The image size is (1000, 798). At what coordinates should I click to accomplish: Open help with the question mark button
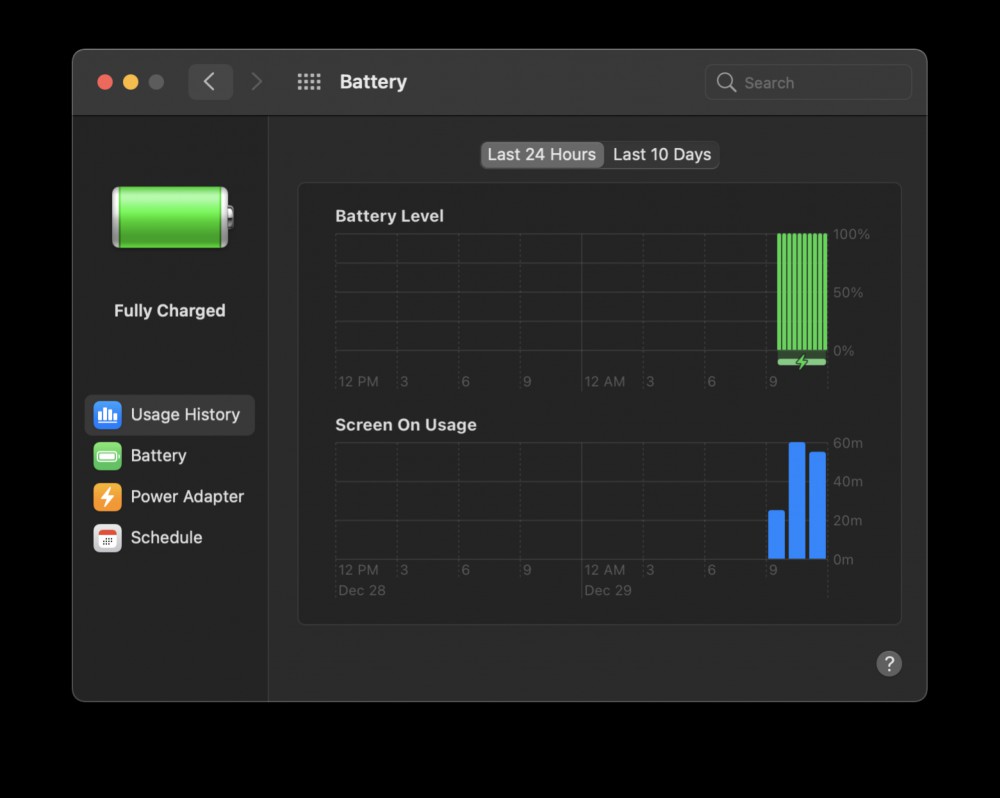coord(888,663)
